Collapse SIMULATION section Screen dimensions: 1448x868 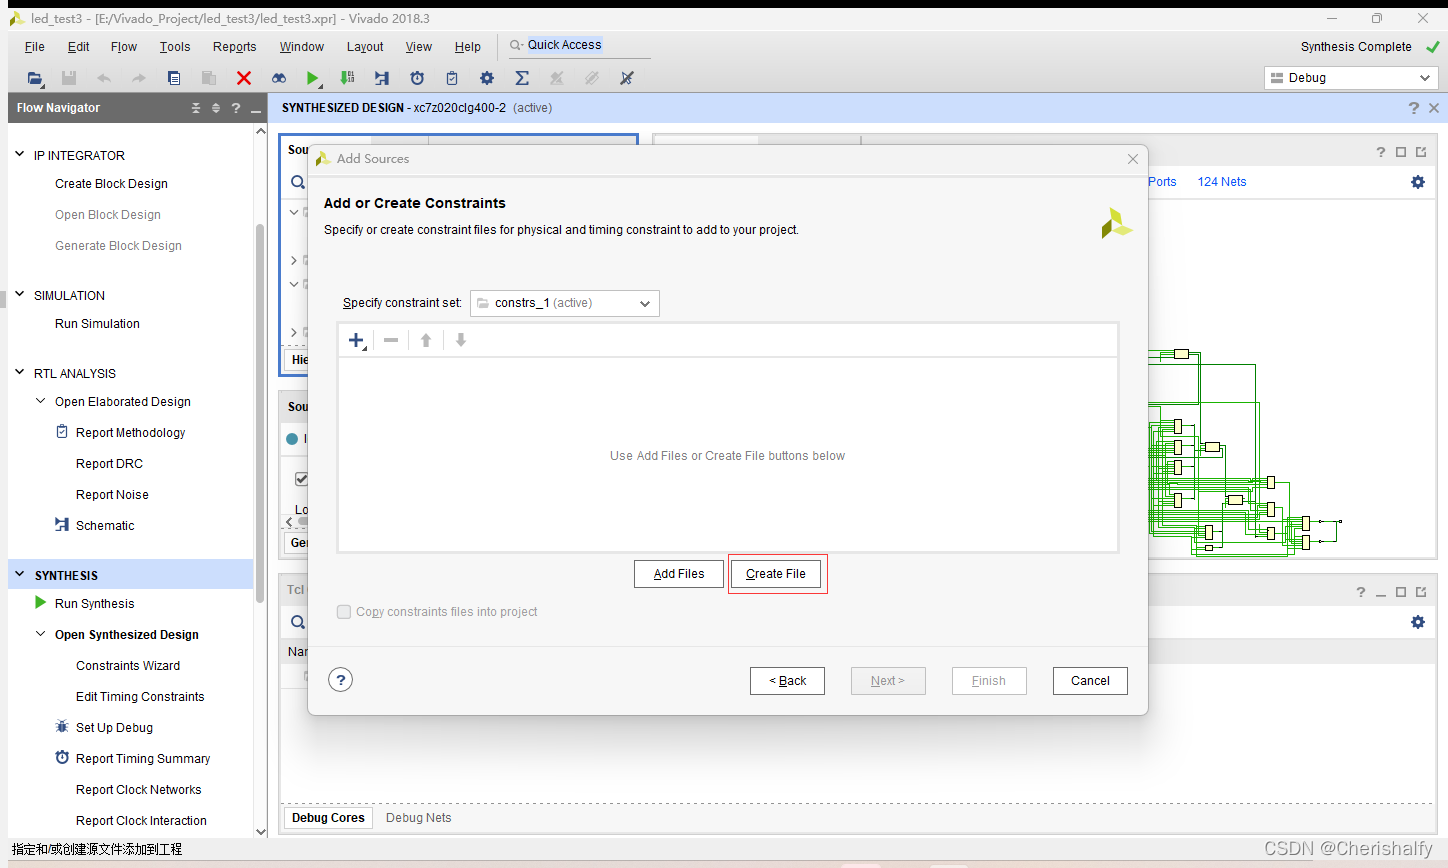click(x=20, y=295)
